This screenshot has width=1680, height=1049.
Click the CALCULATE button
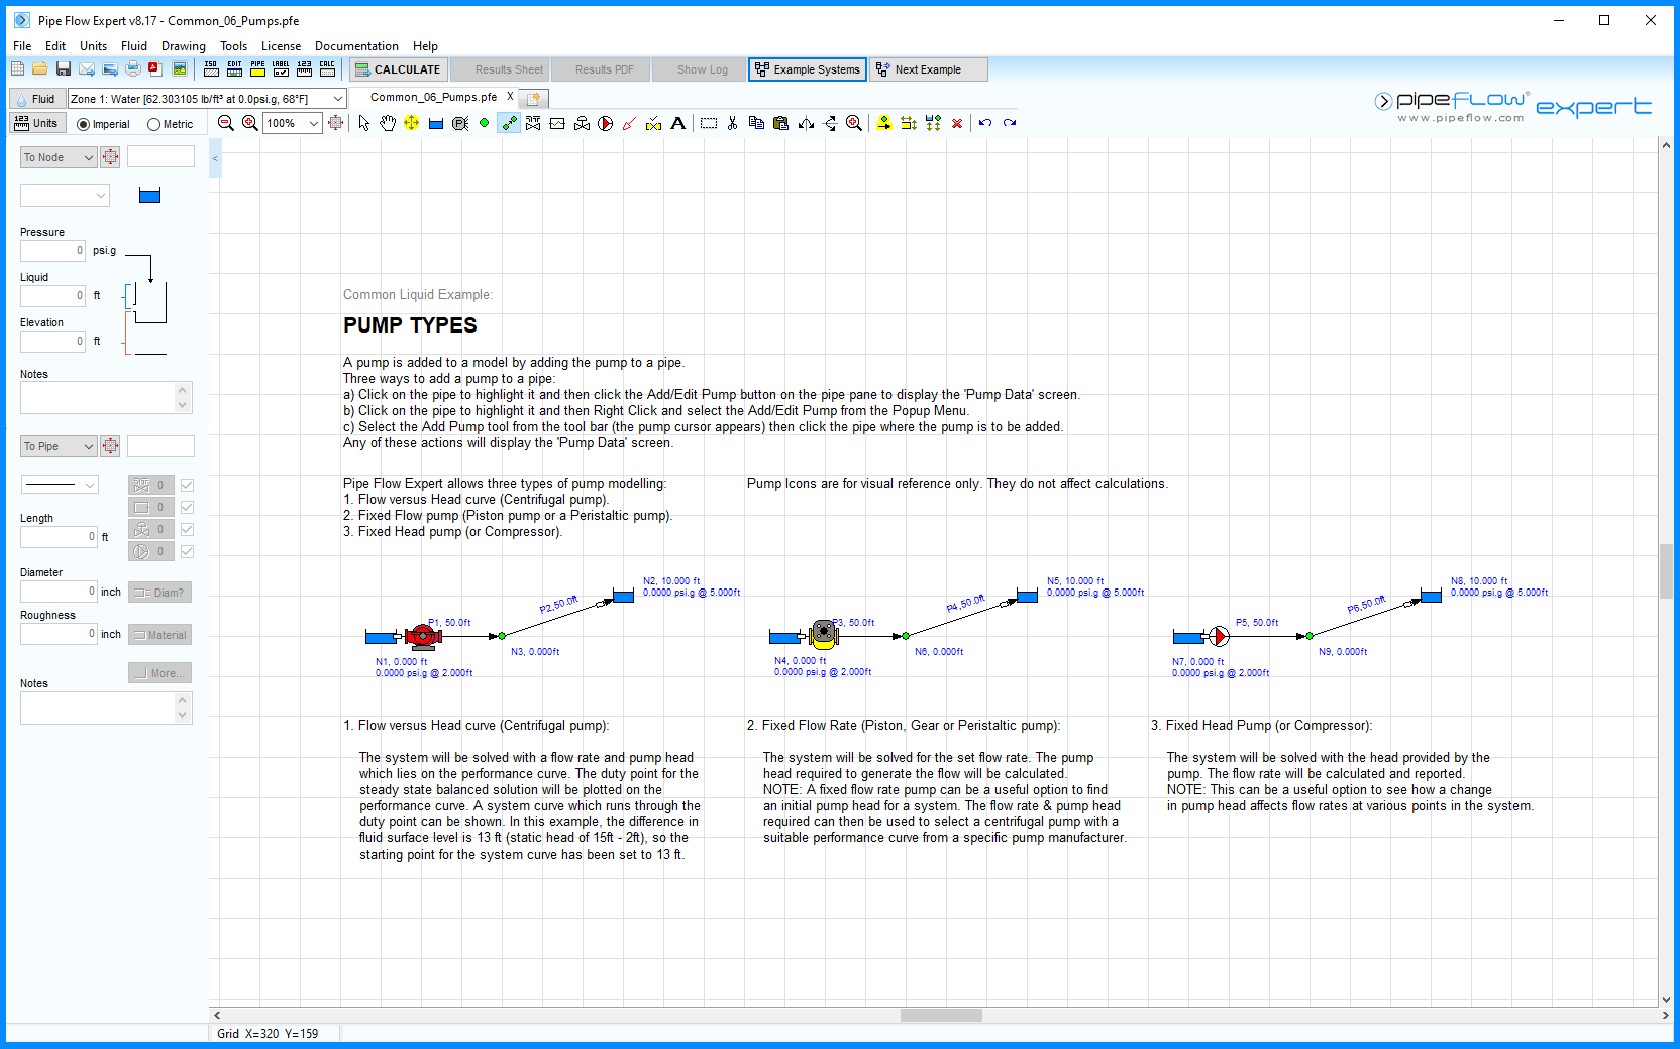pyautogui.click(x=397, y=69)
